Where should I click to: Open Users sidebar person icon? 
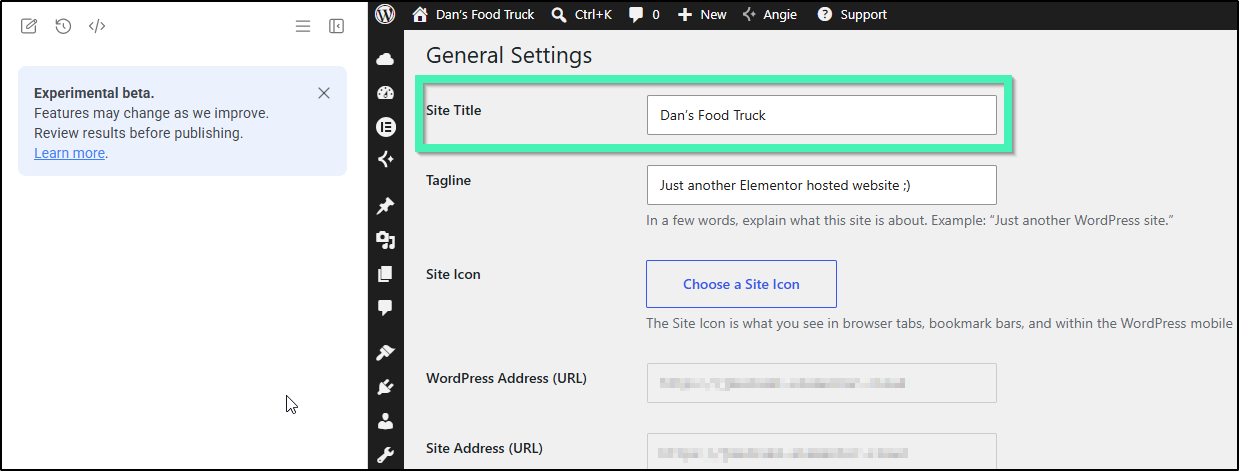pos(385,421)
